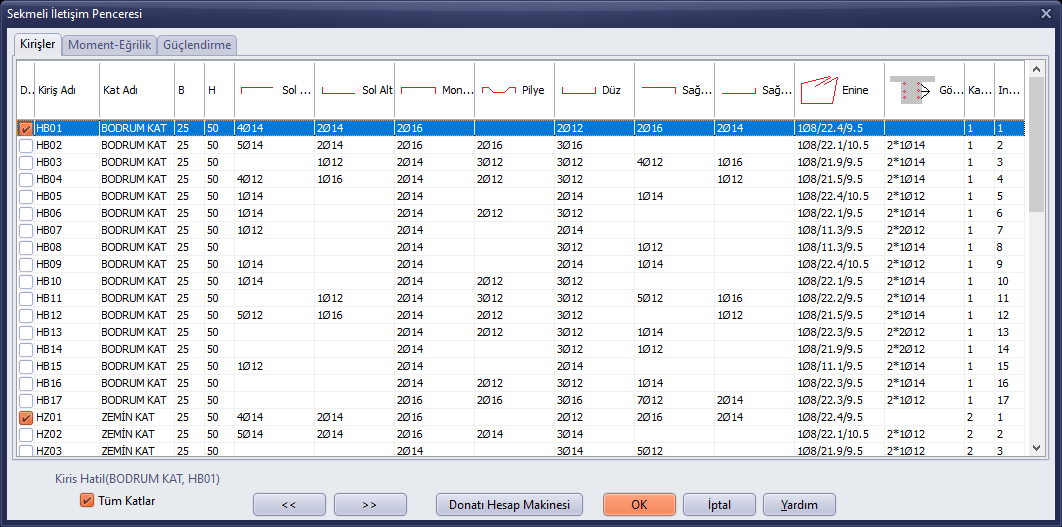1062x527 pixels.
Task: Uncheck the HZ01 row checkbox
Action: tap(26, 417)
